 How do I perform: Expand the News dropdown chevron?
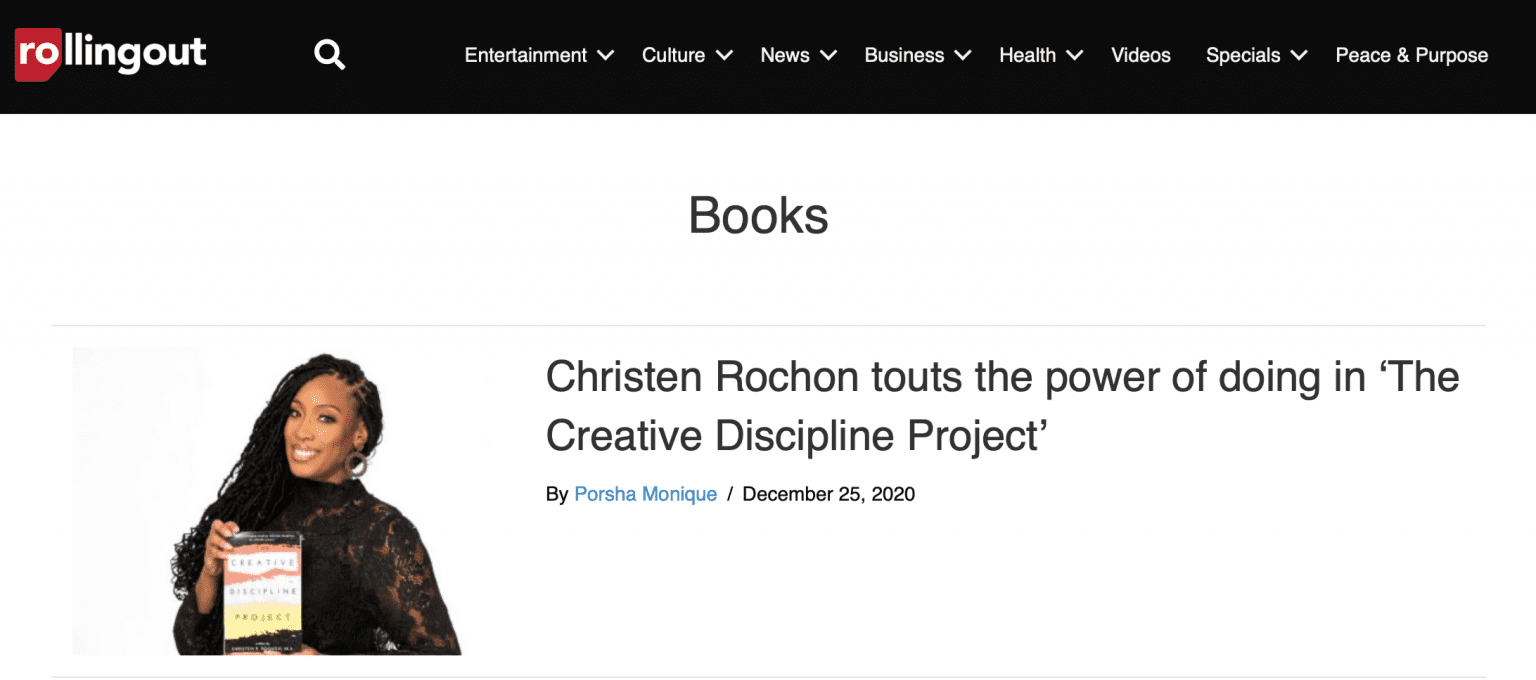coord(828,56)
